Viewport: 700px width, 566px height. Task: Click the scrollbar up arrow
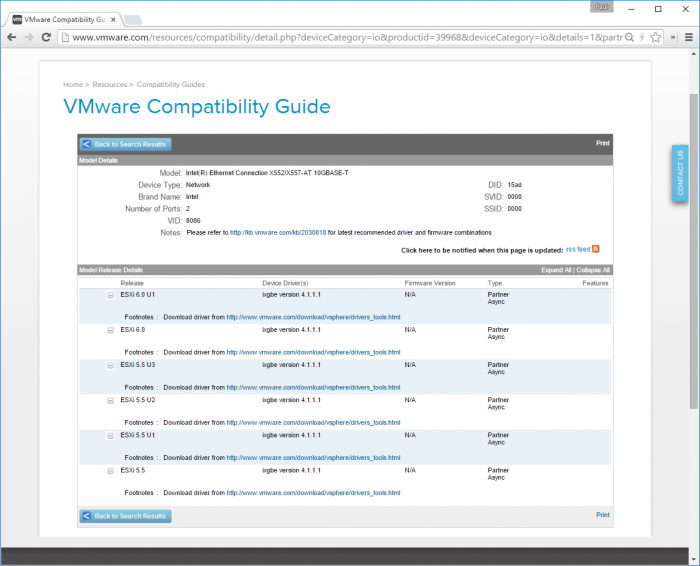(x=693, y=53)
